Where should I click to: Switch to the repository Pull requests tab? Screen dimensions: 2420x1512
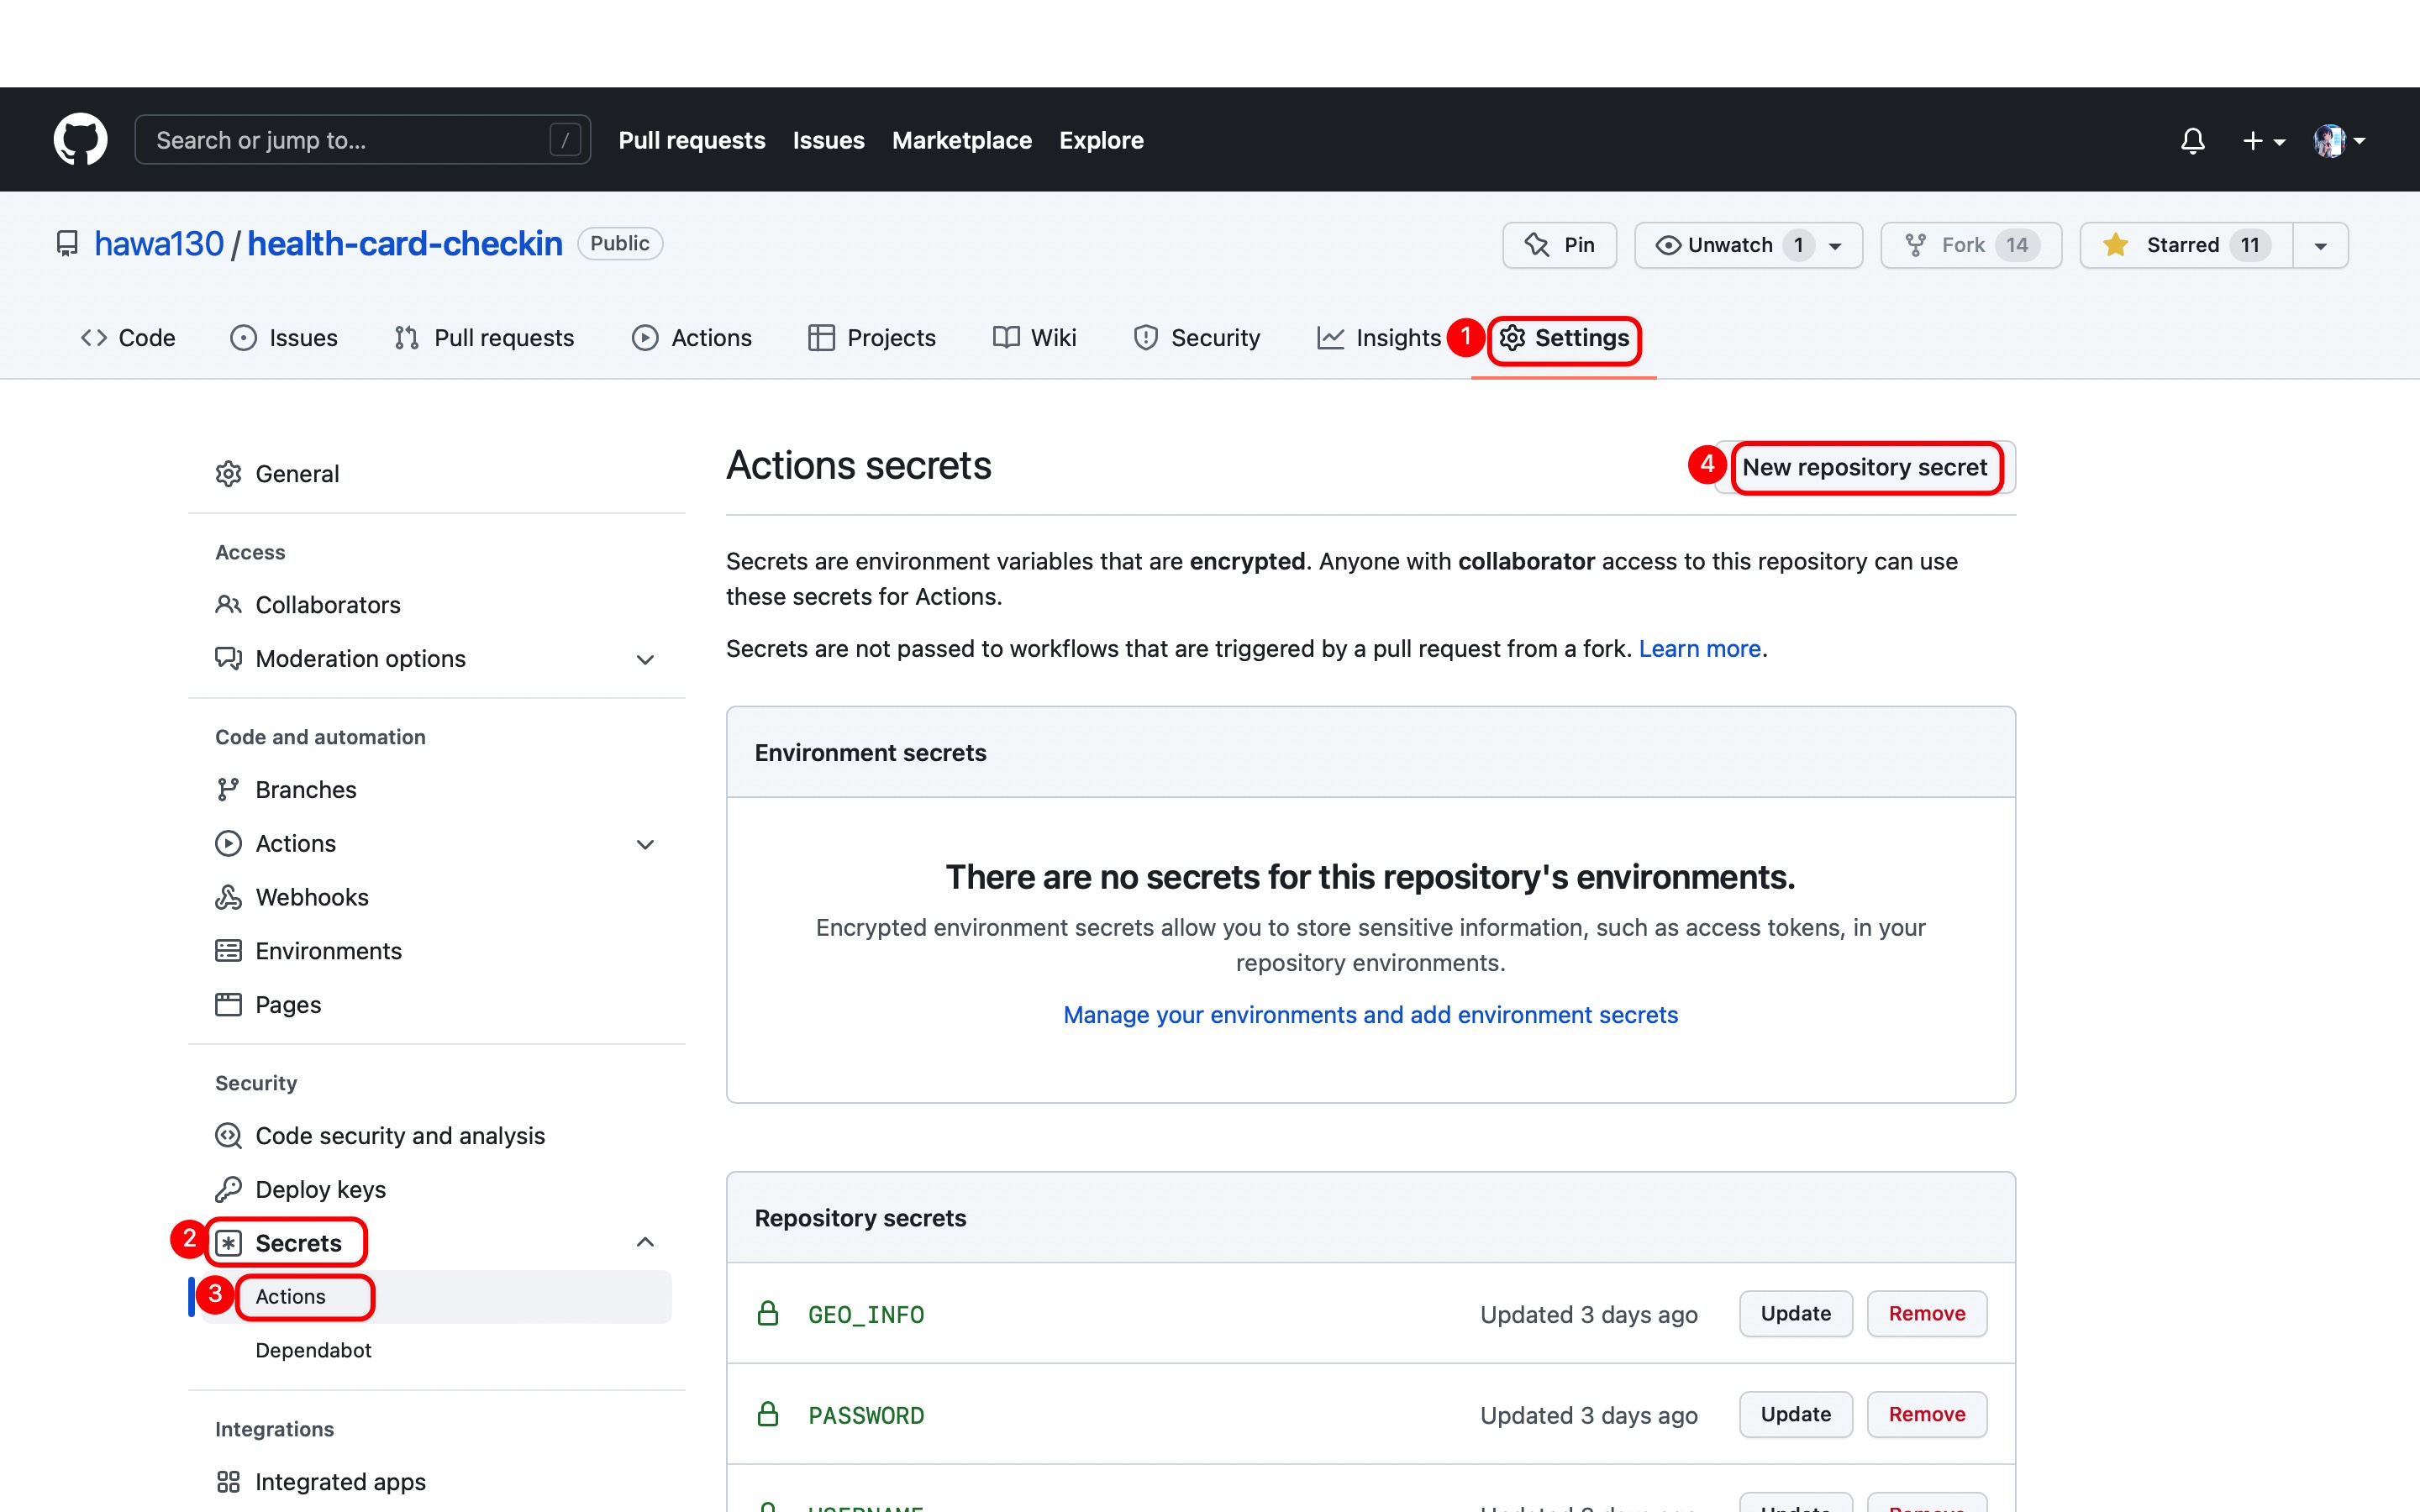pos(484,338)
